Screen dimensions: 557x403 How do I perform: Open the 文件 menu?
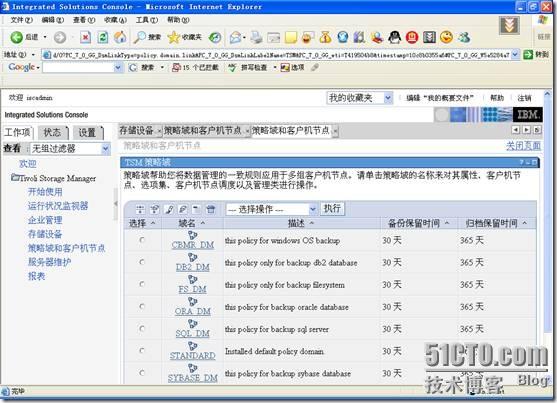(21, 20)
